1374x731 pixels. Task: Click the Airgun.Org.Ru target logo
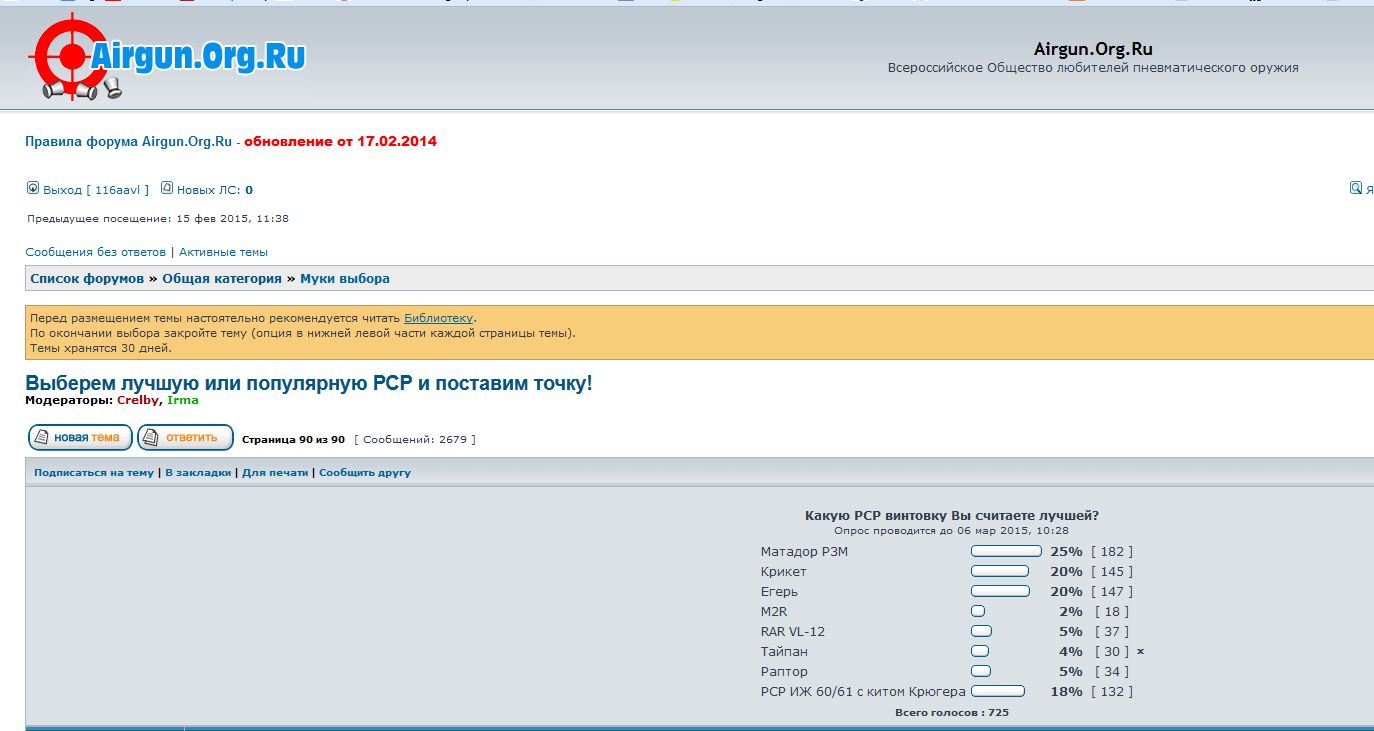click(166, 58)
